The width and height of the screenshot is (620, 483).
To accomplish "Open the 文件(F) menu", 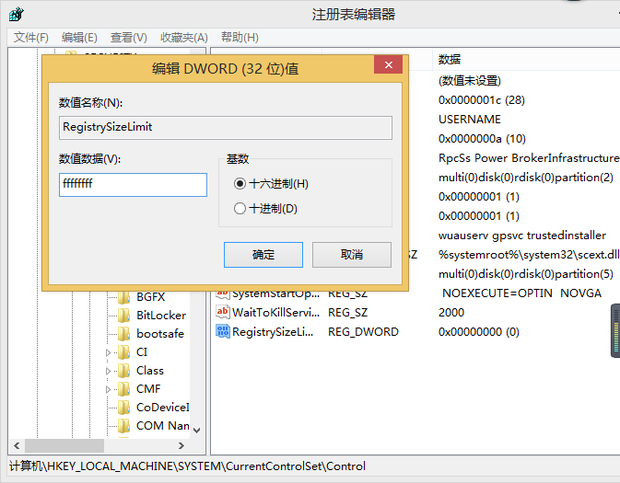I will coord(32,37).
